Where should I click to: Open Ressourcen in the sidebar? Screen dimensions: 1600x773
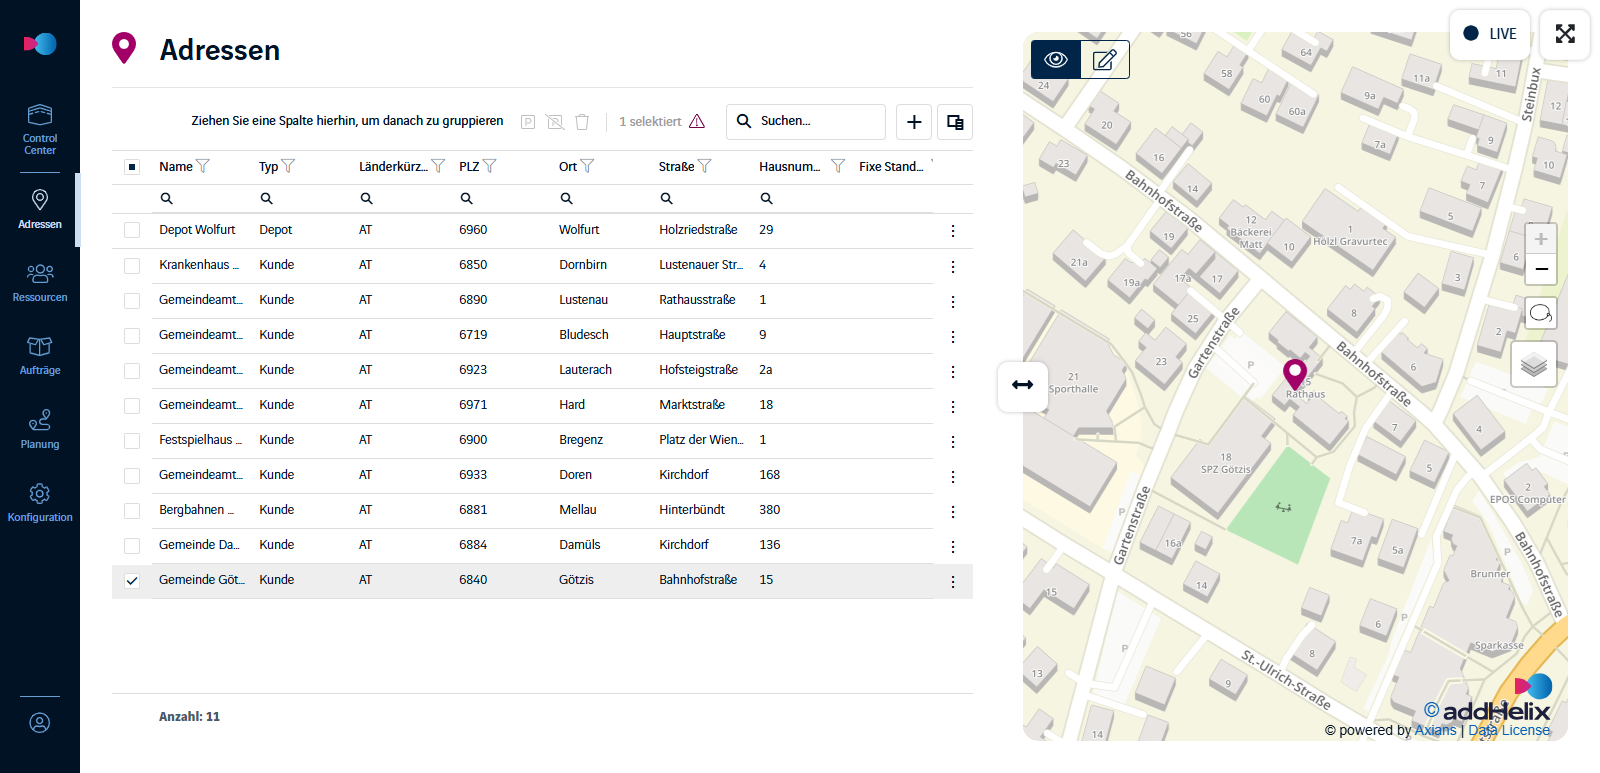click(x=40, y=282)
